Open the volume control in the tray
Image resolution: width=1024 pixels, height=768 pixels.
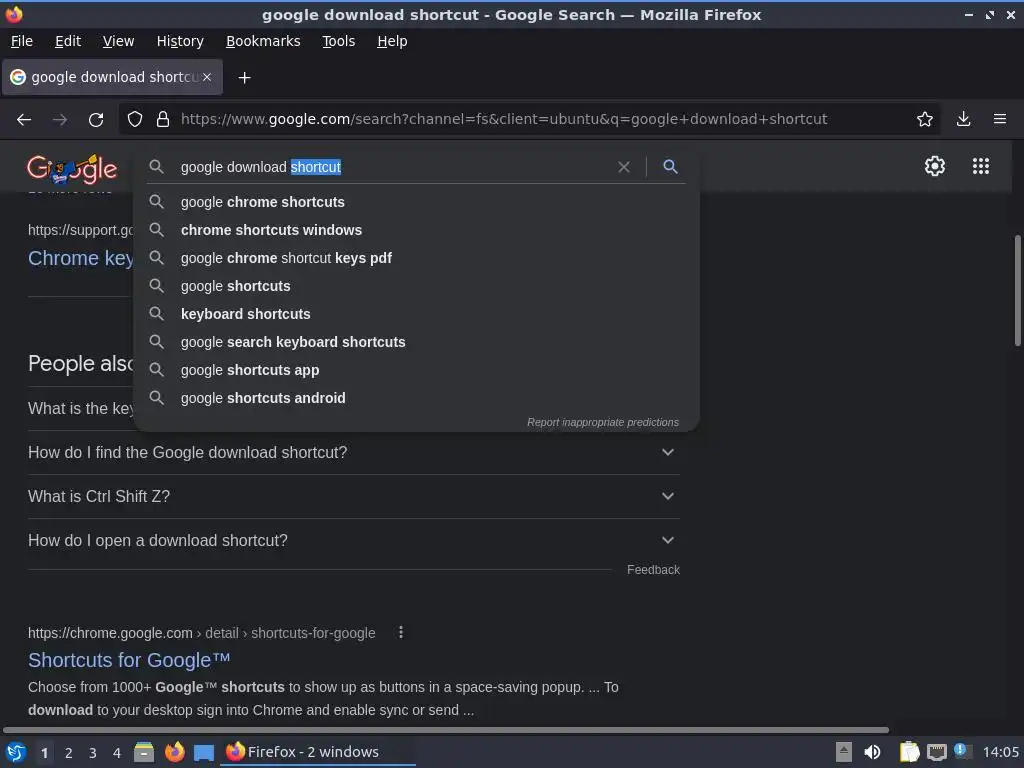pos(872,752)
